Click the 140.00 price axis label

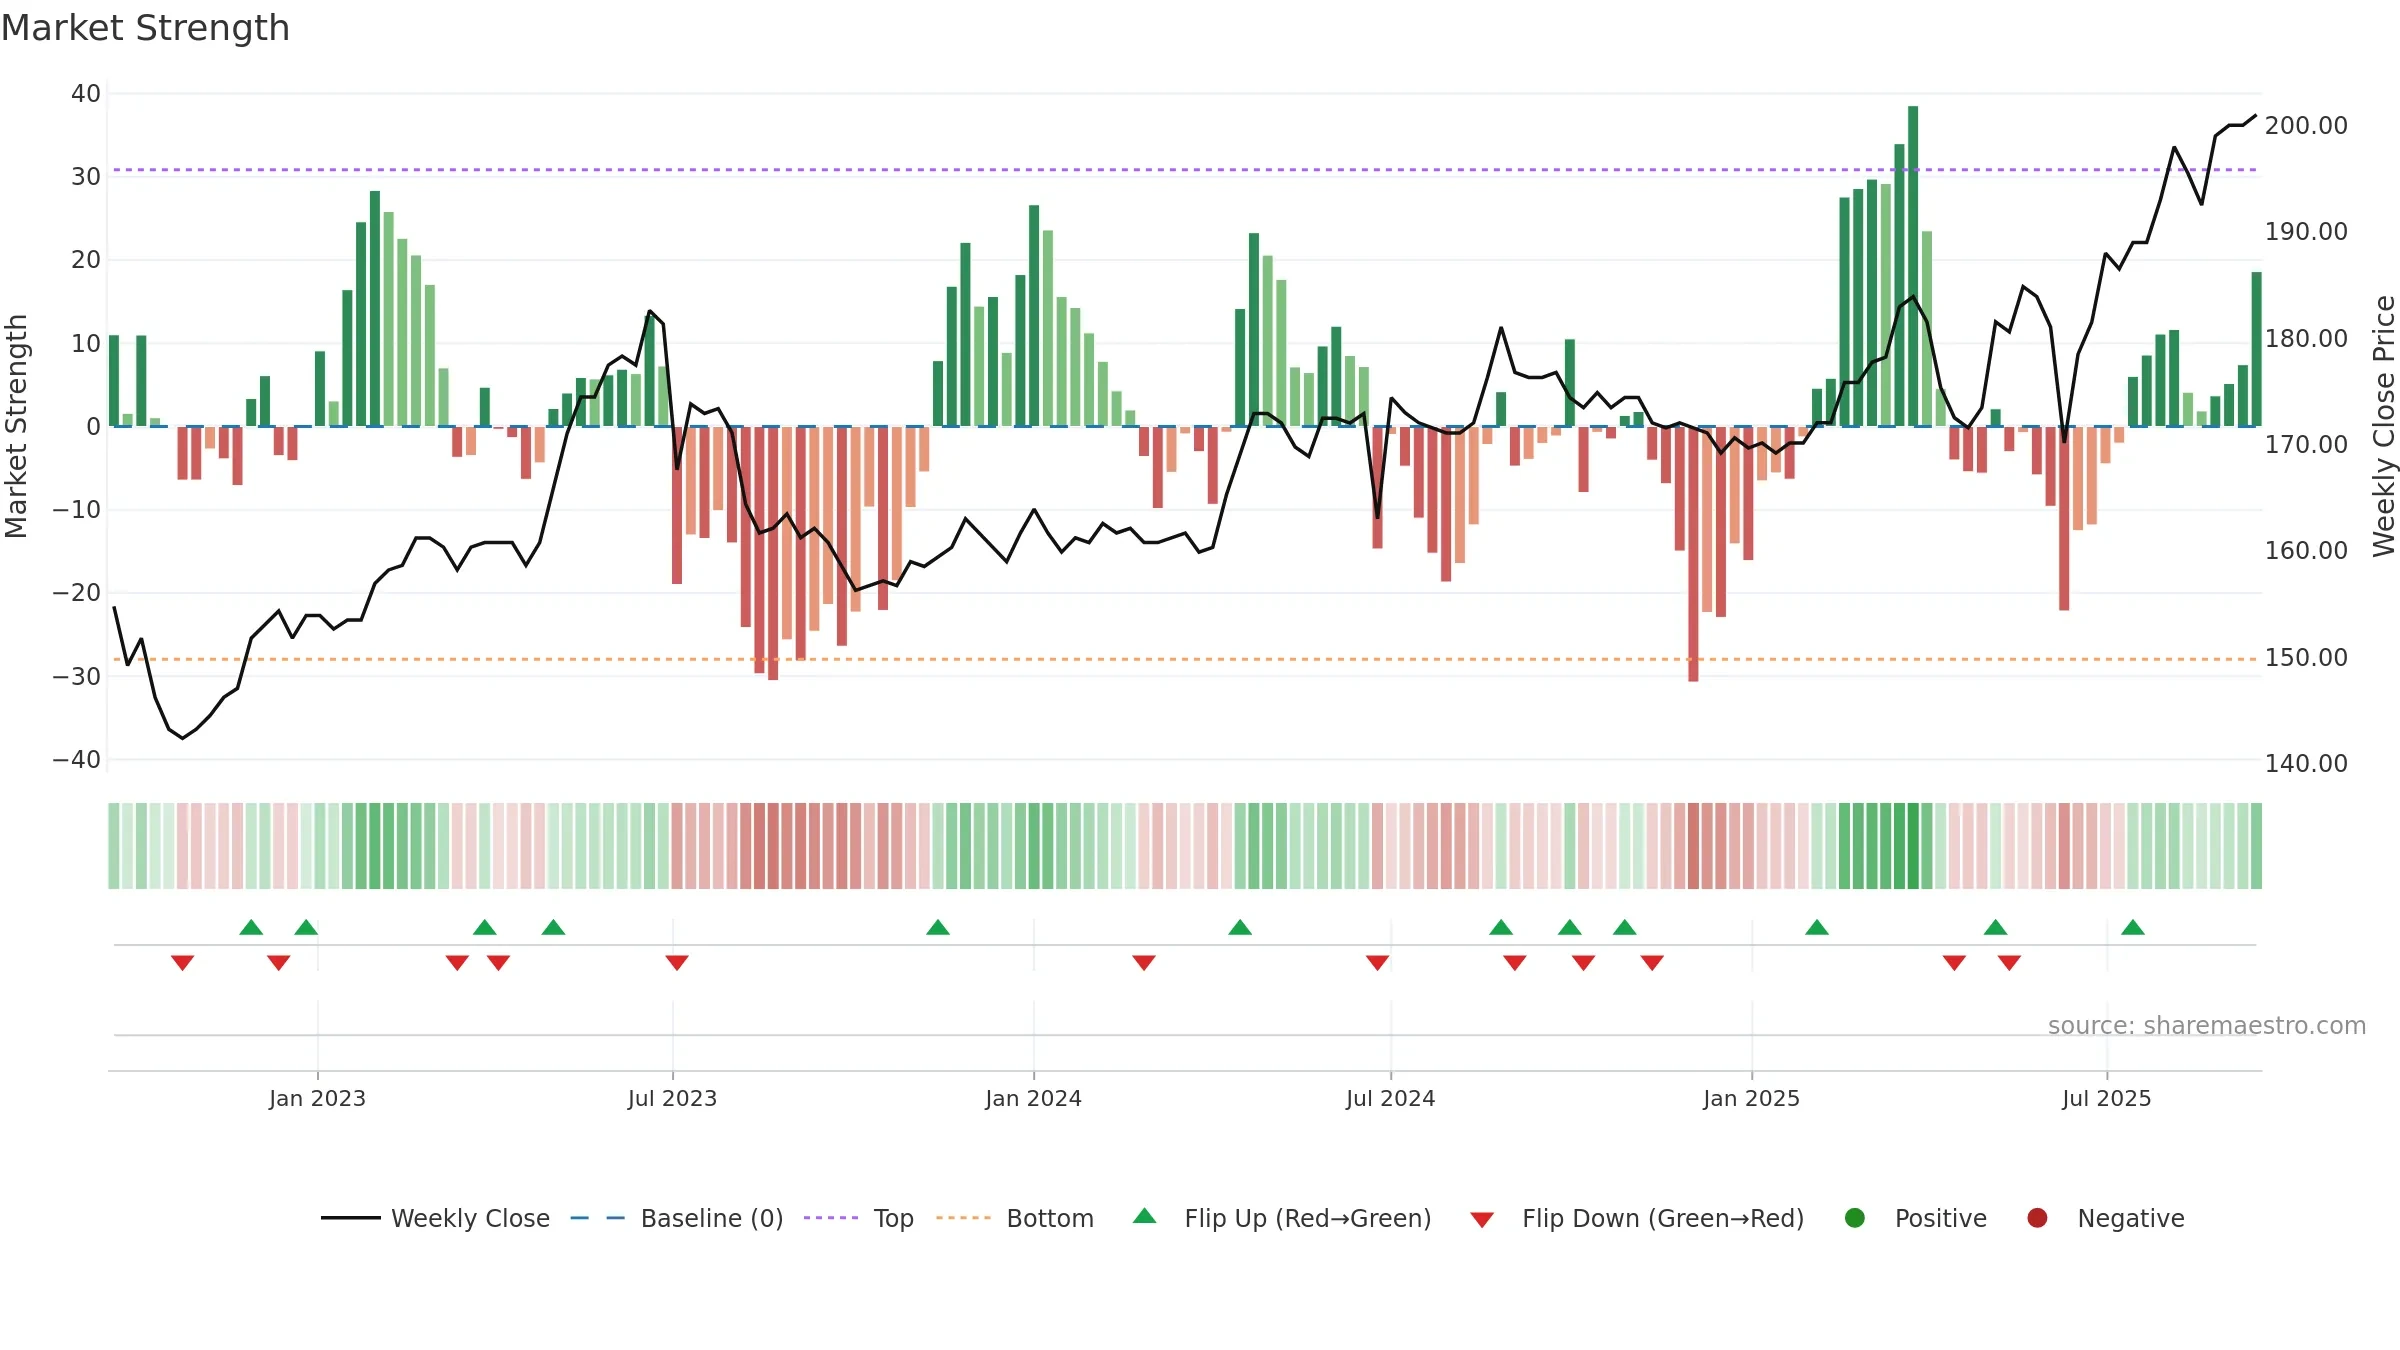[2306, 764]
